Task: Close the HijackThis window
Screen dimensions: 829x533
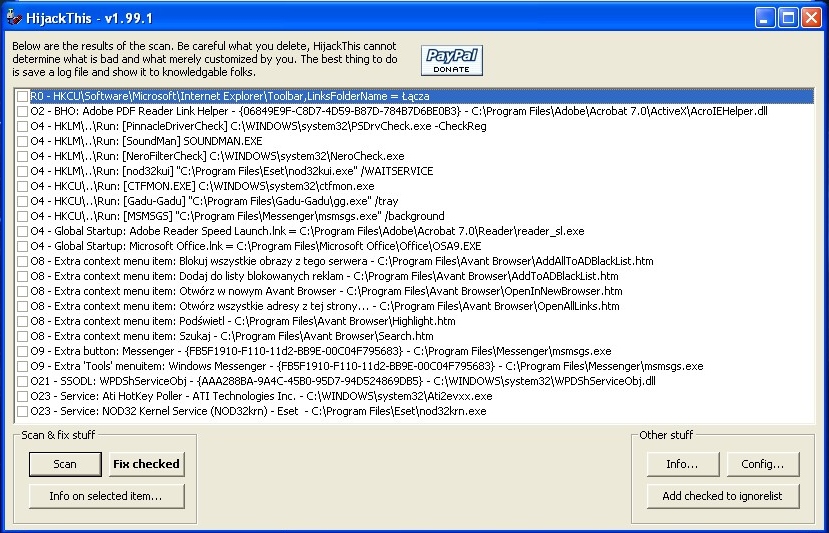Action: point(811,17)
